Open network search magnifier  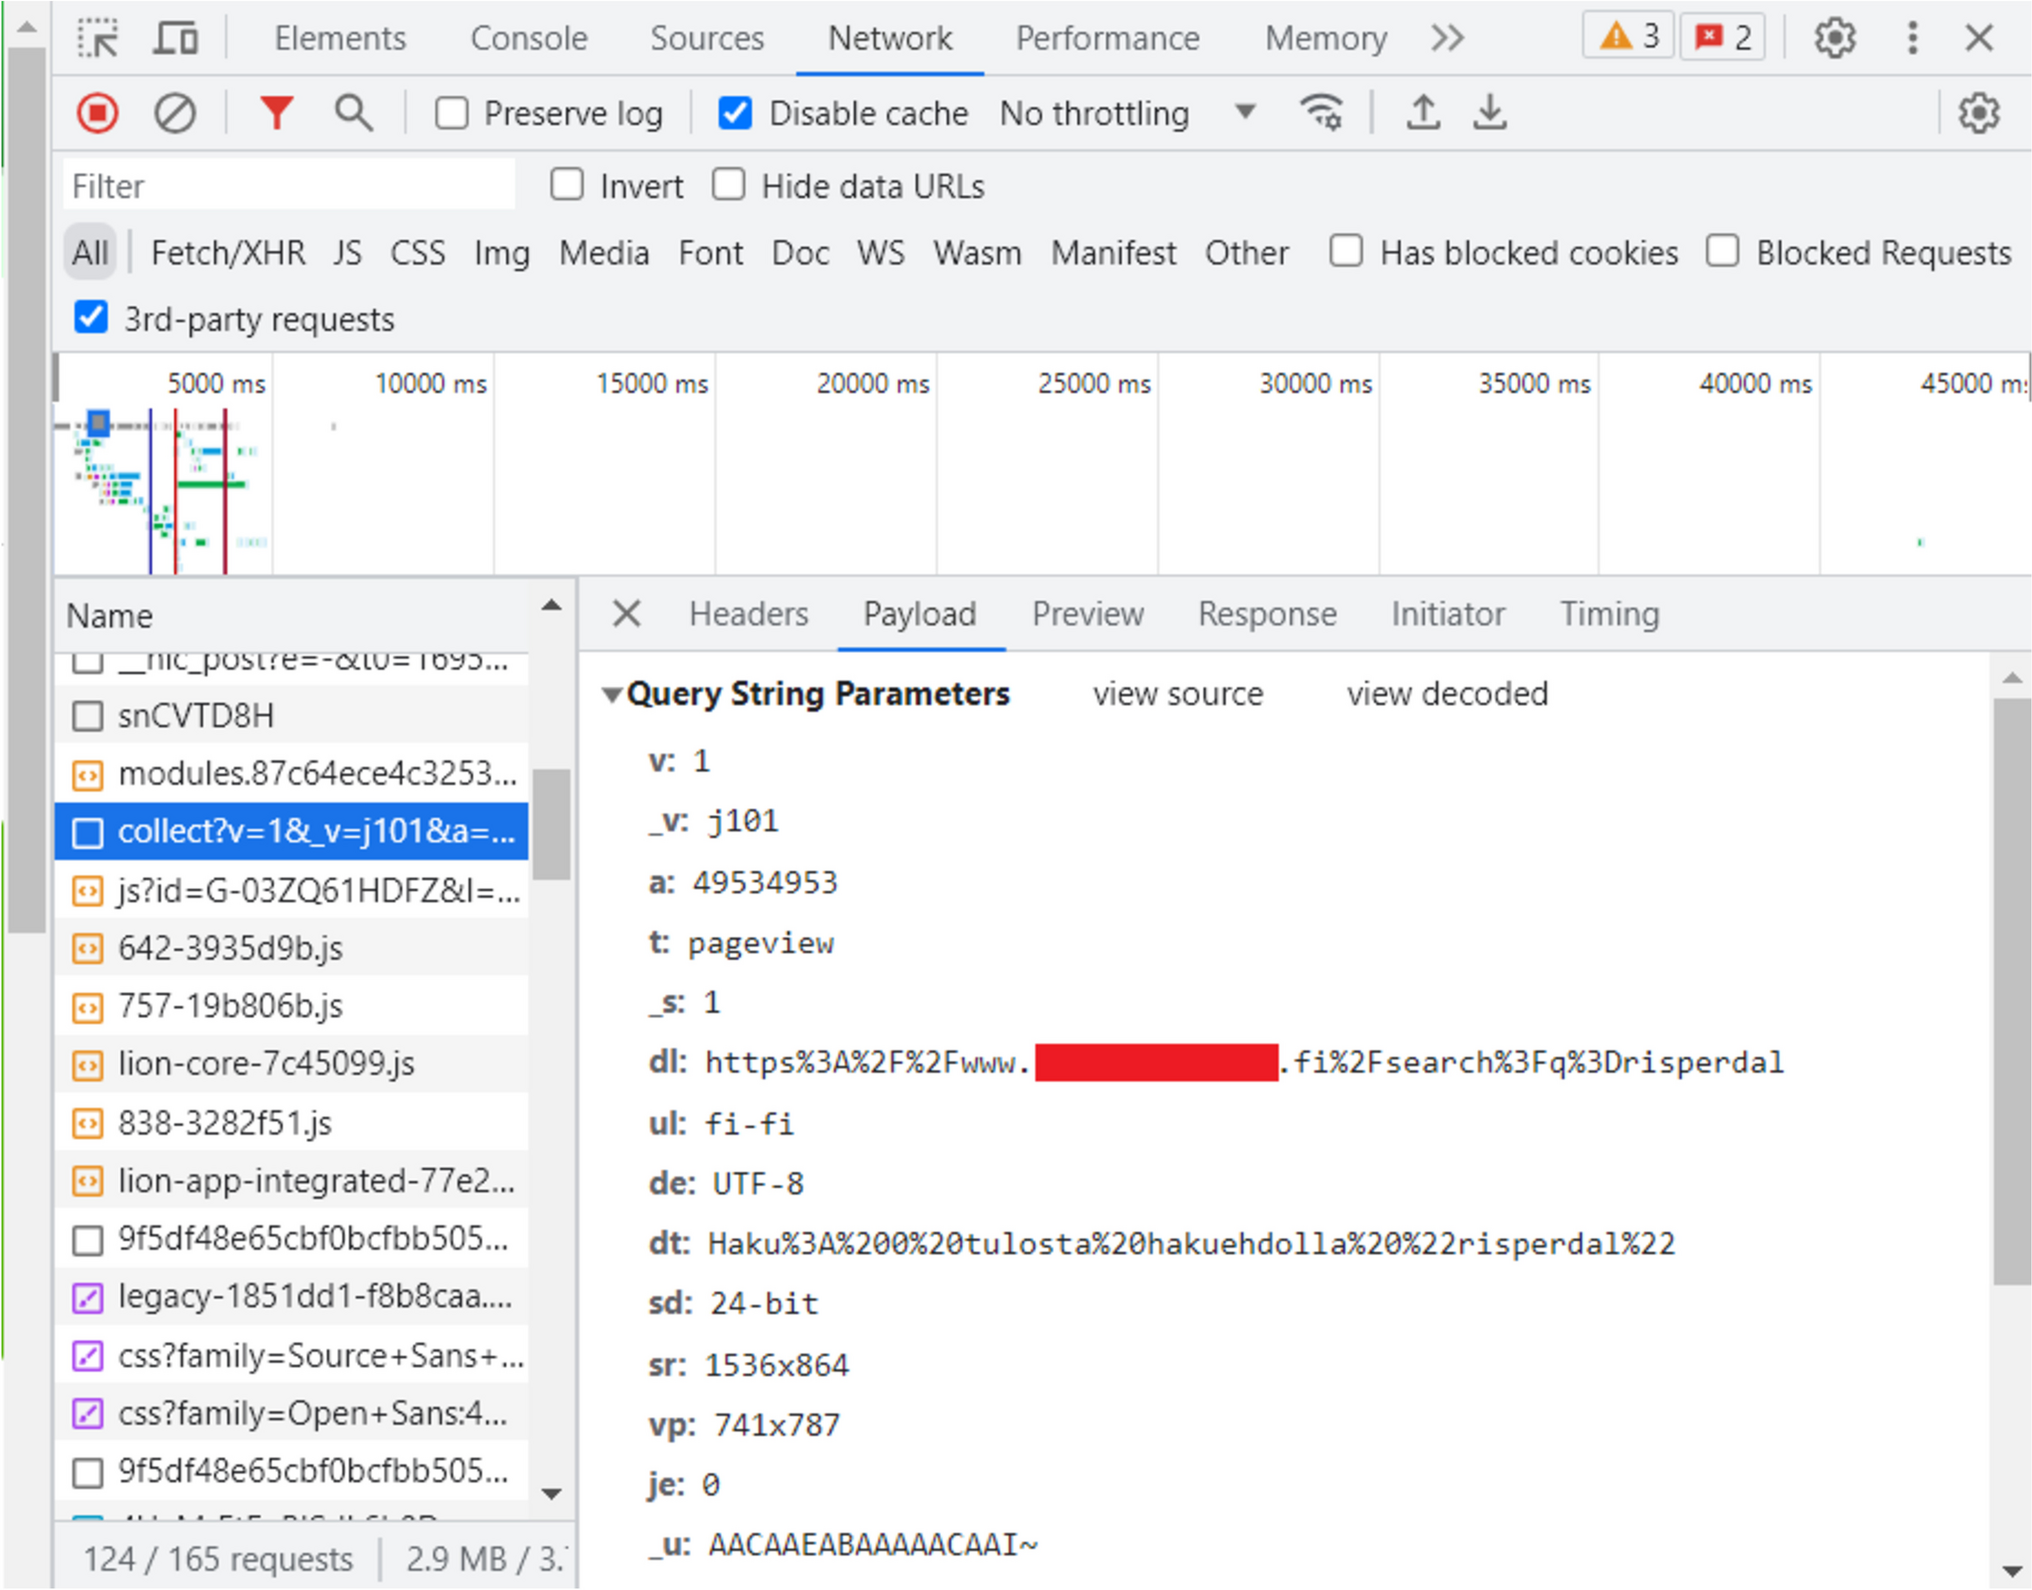pos(353,113)
